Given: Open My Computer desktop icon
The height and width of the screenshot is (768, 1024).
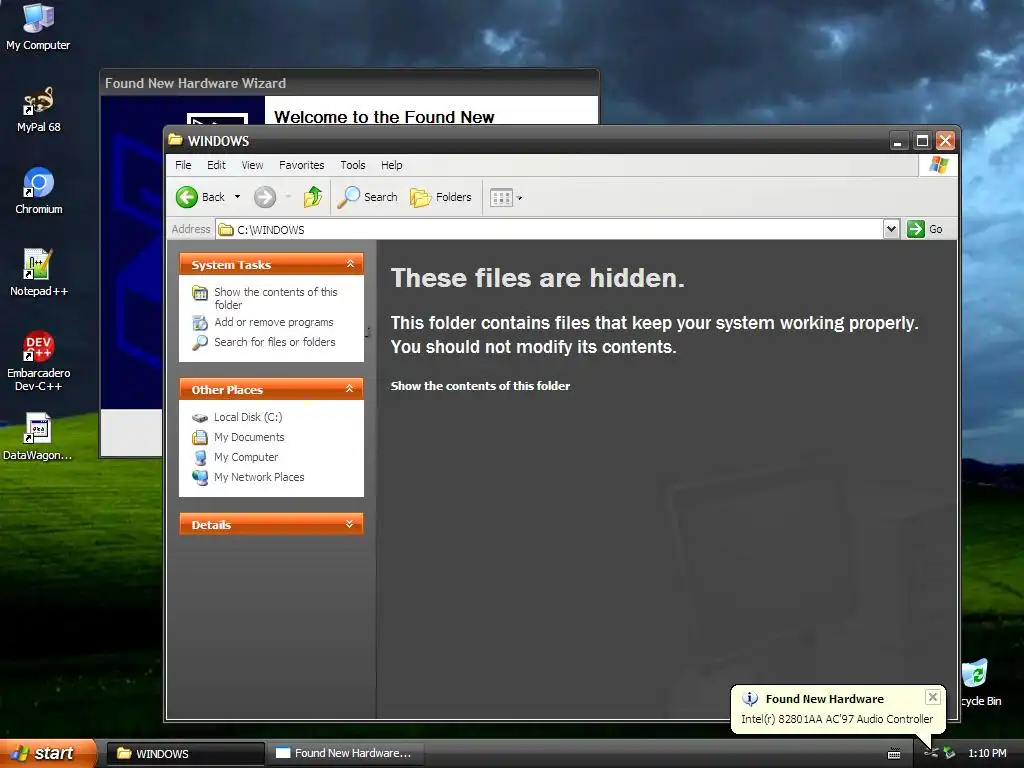Looking at the screenshot, I should (38, 26).
